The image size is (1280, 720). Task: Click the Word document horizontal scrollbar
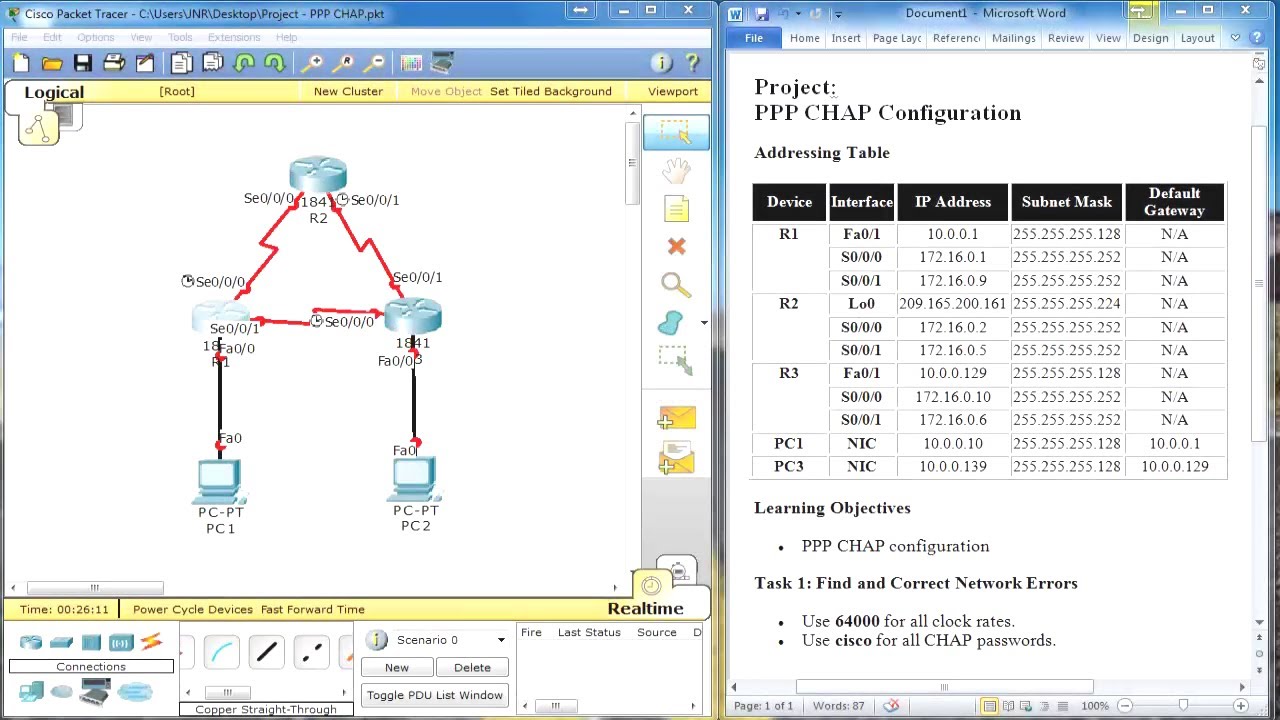tap(944, 687)
